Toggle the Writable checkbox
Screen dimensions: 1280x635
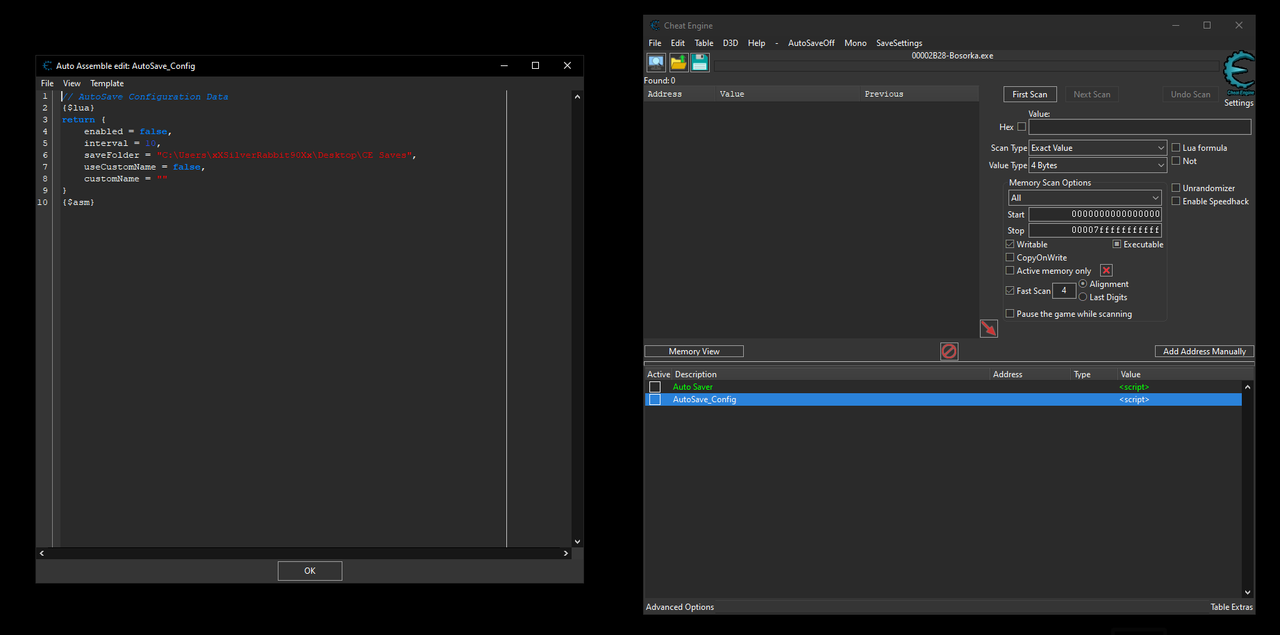1010,244
